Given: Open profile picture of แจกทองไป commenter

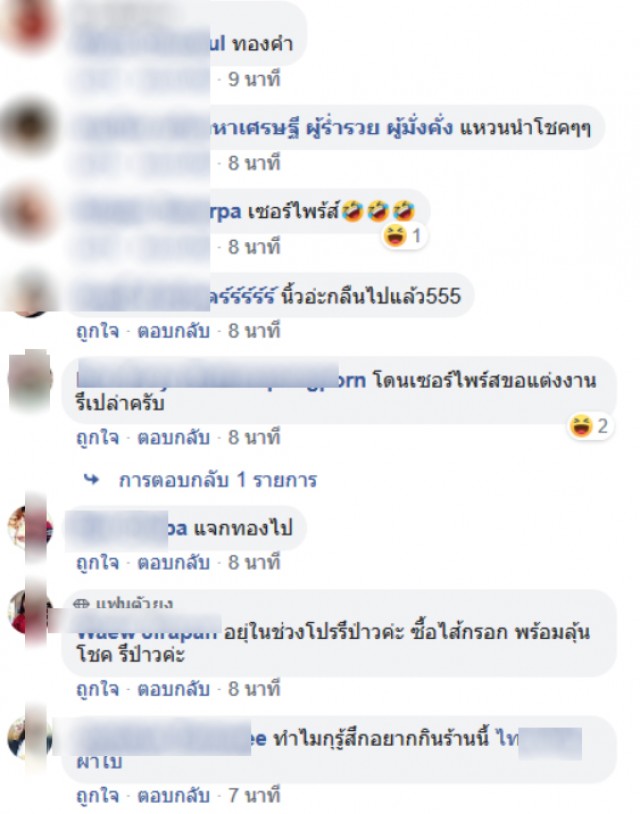Looking at the screenshot, I should pyautogui.click(x=30, y=526).
